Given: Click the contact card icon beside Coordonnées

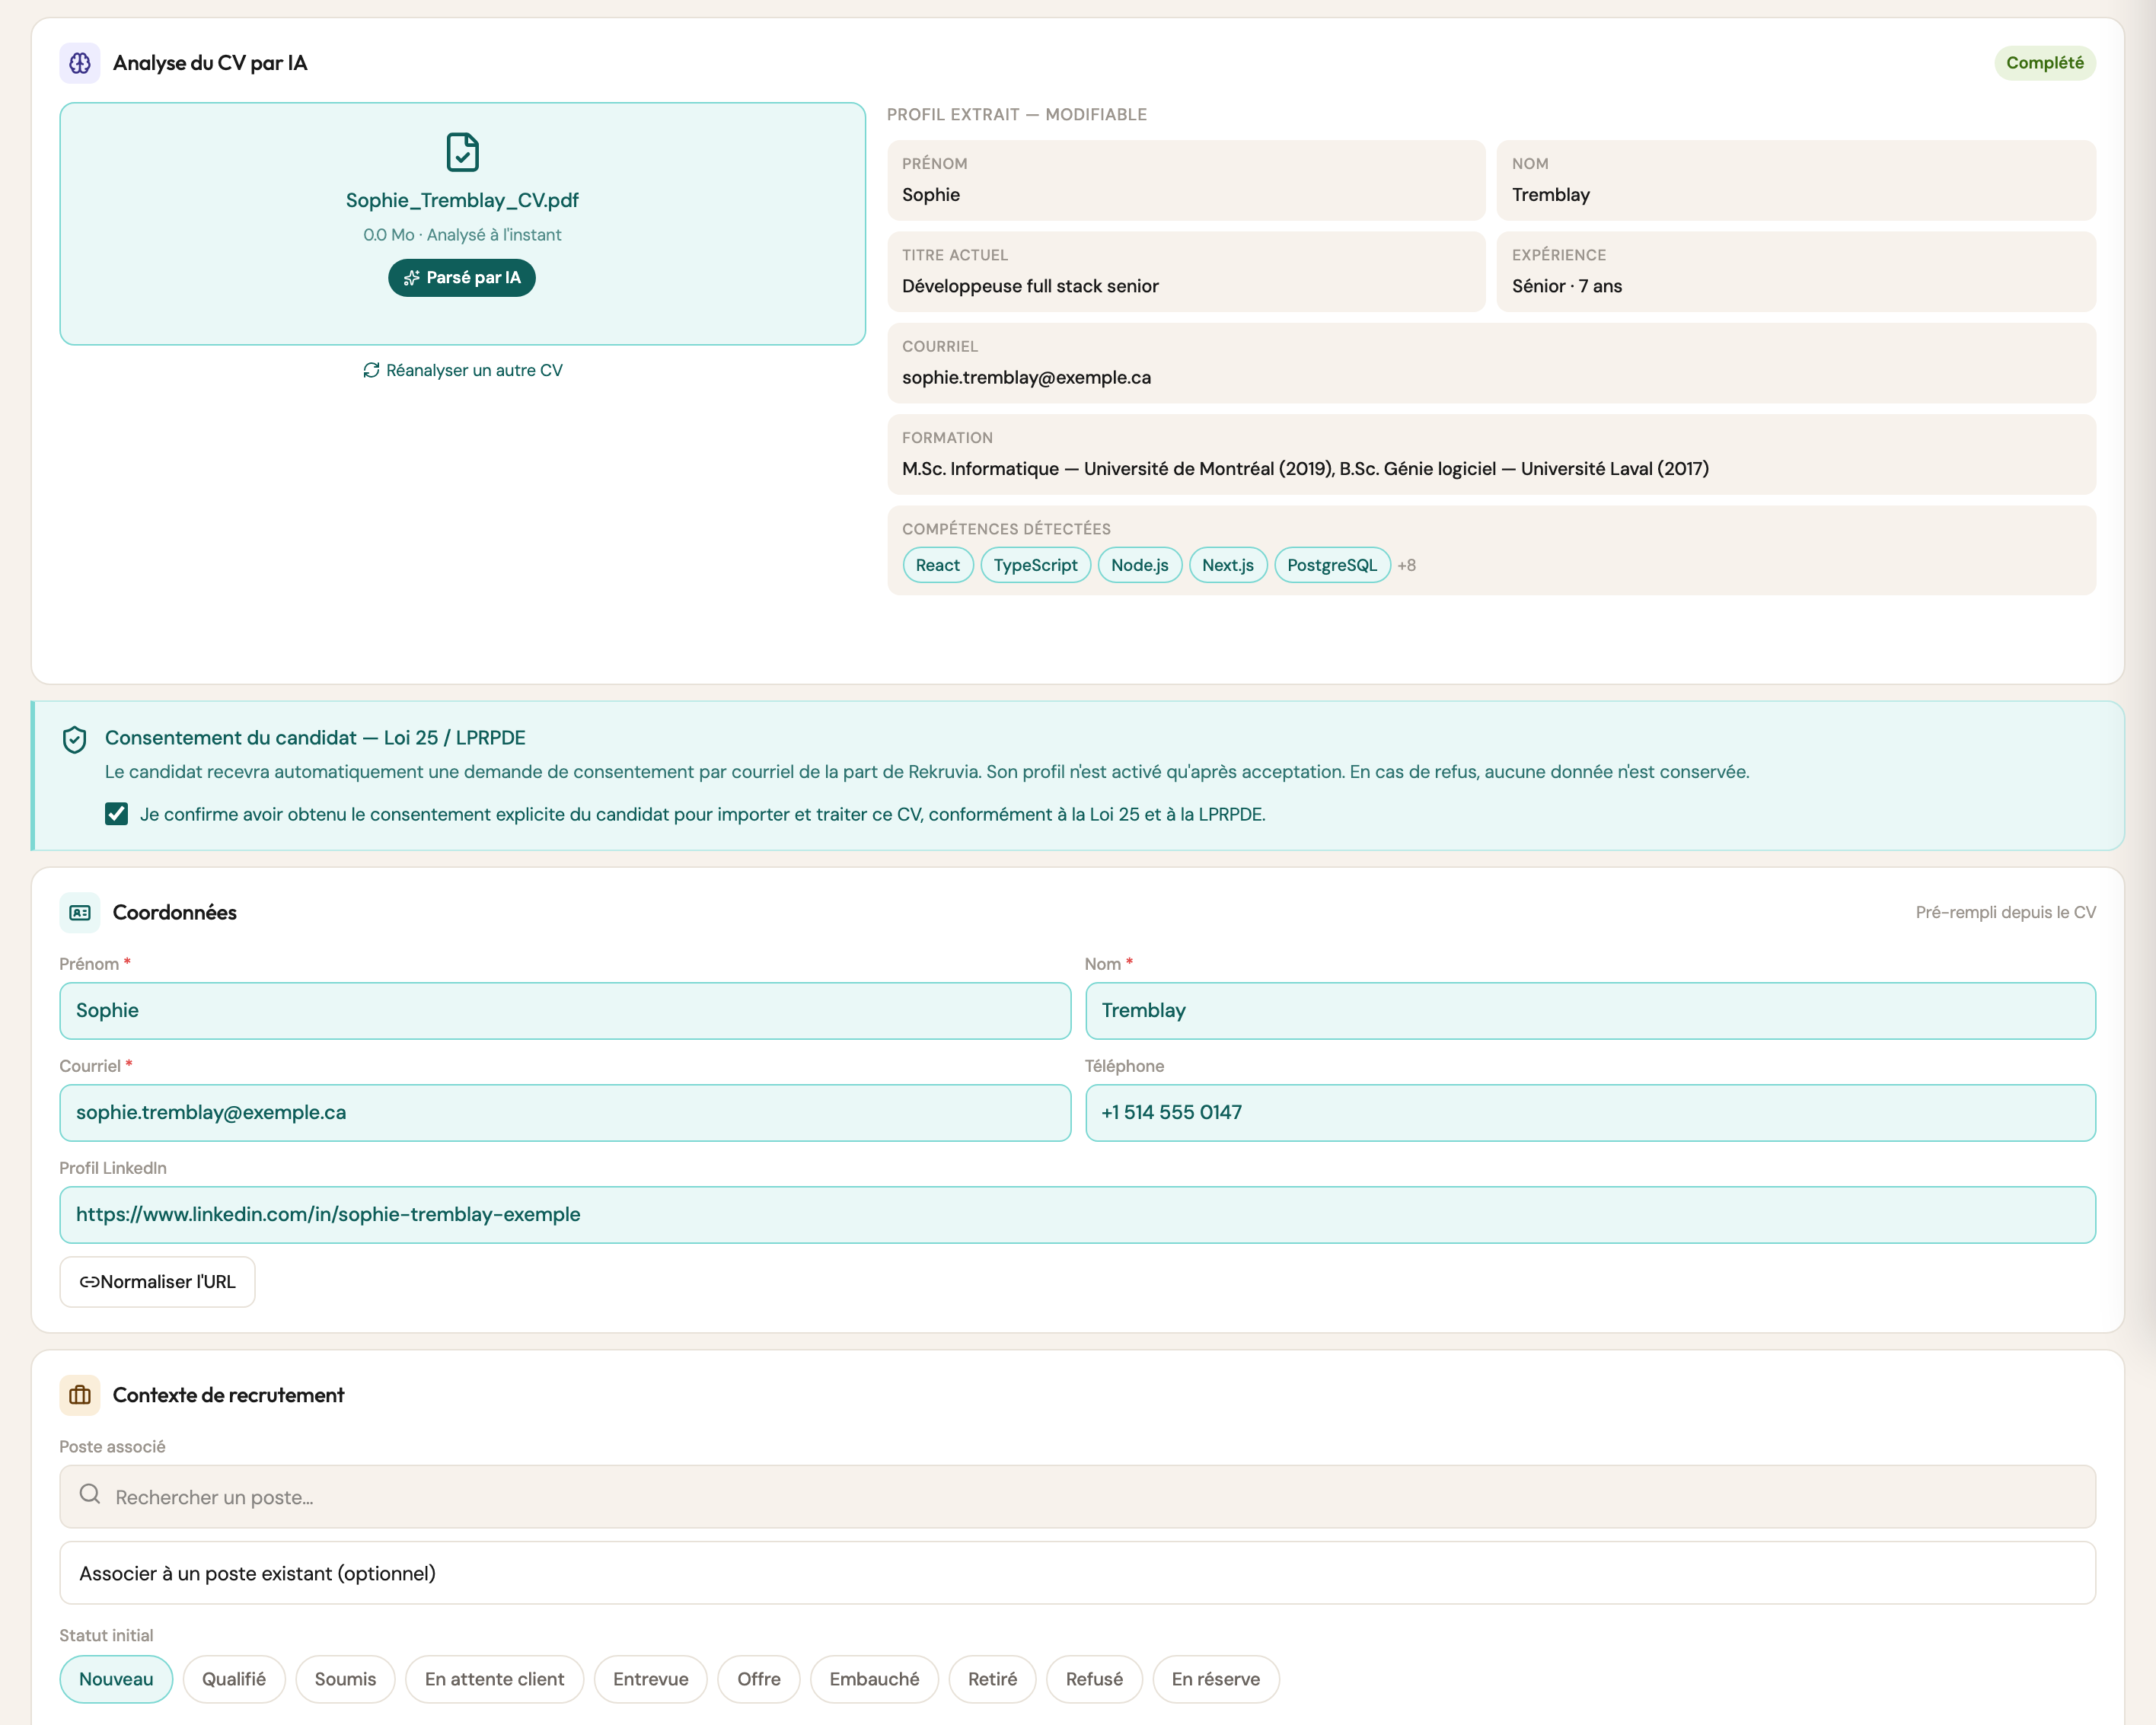Looking at the screenshot, I should [80, 912].
